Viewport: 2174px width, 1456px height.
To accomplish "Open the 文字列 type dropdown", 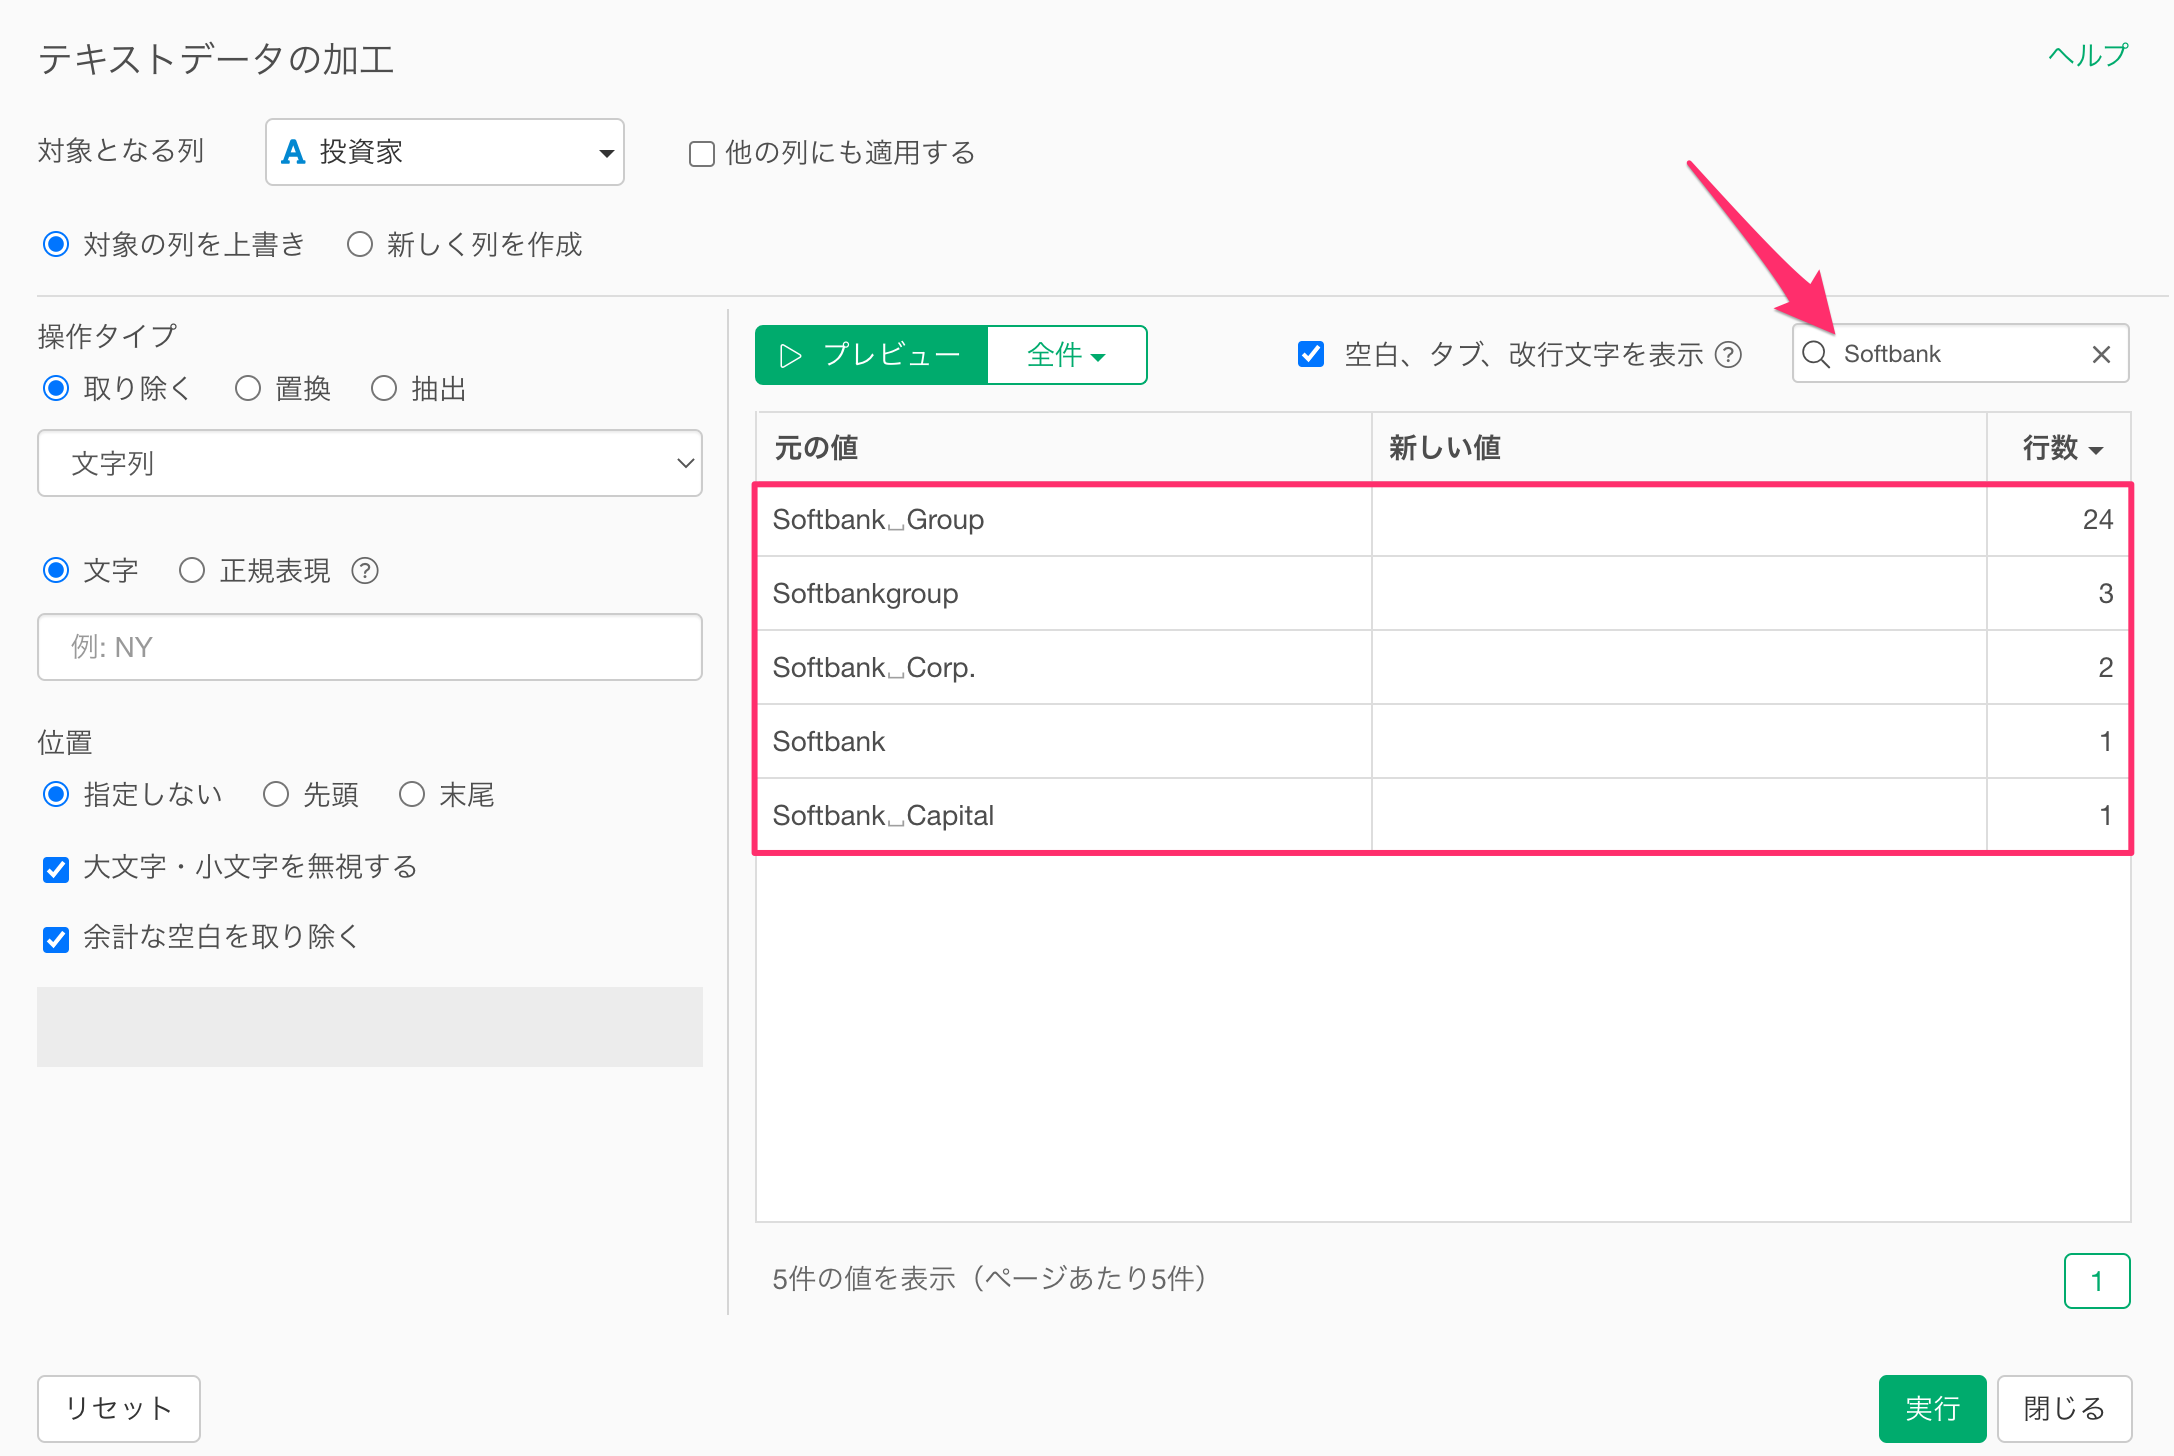I will (370, 463).
